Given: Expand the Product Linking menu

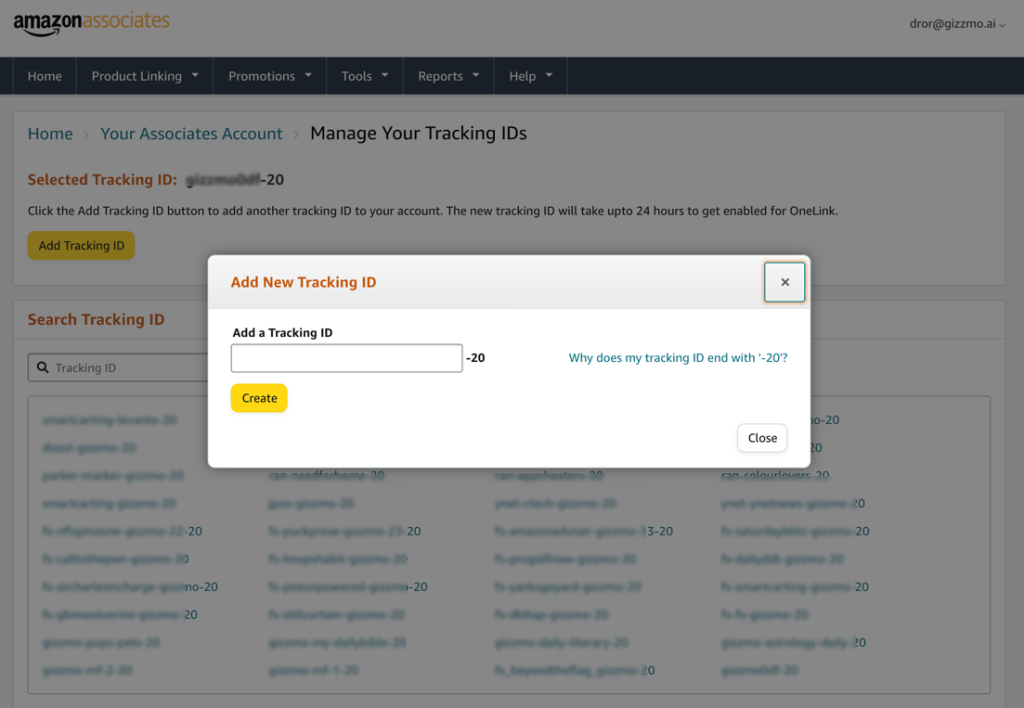Looking at the screenshot, I should 145,76.
